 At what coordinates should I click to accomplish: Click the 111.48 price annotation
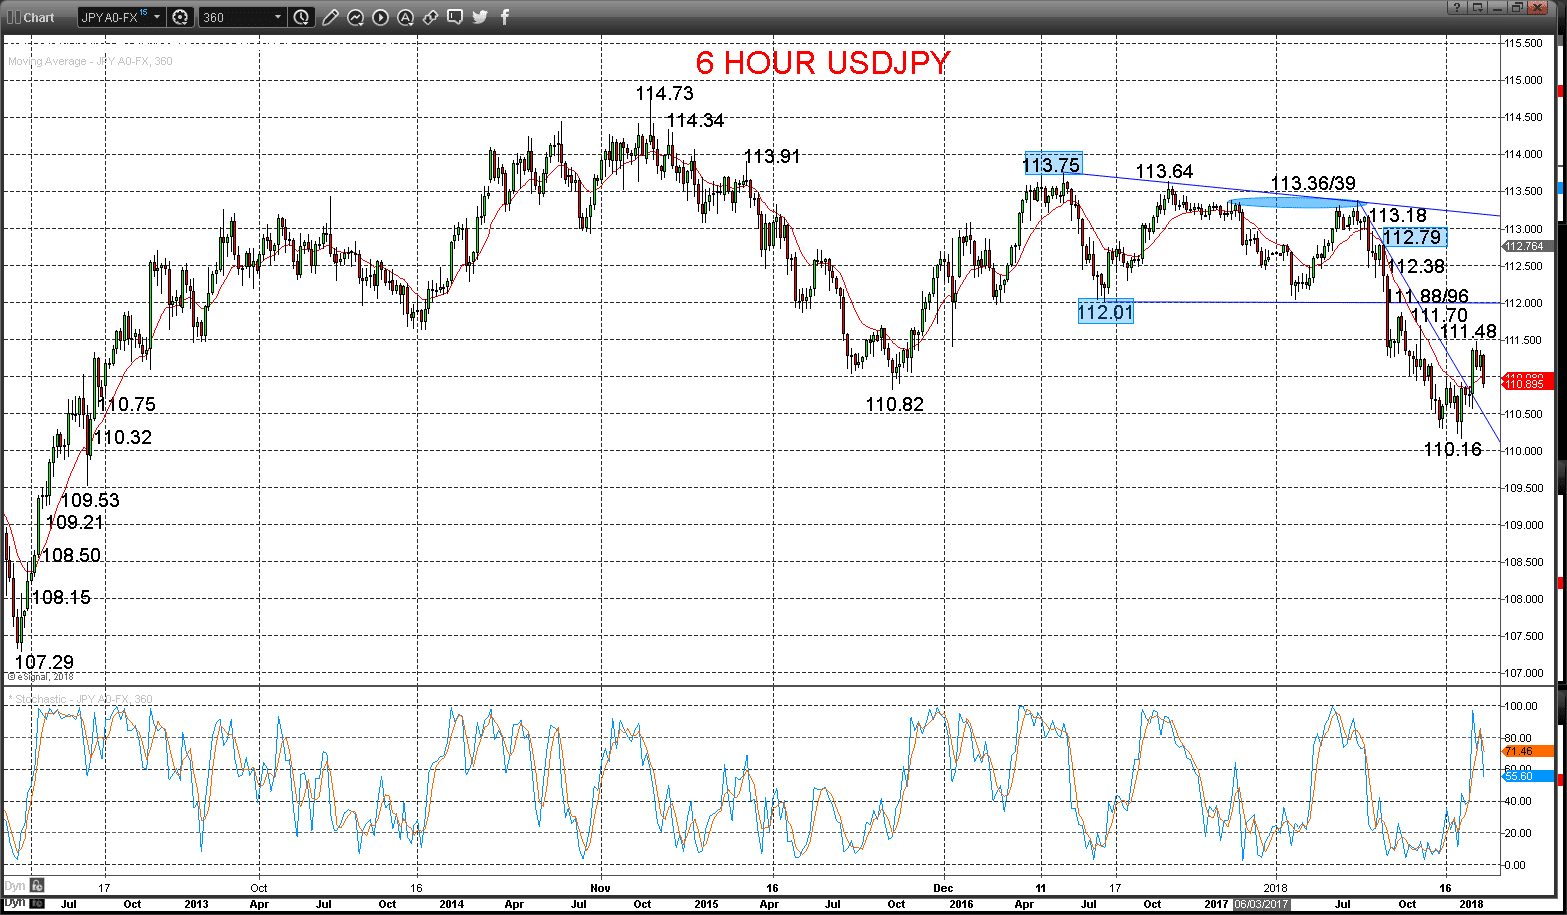coord(1468,332)
